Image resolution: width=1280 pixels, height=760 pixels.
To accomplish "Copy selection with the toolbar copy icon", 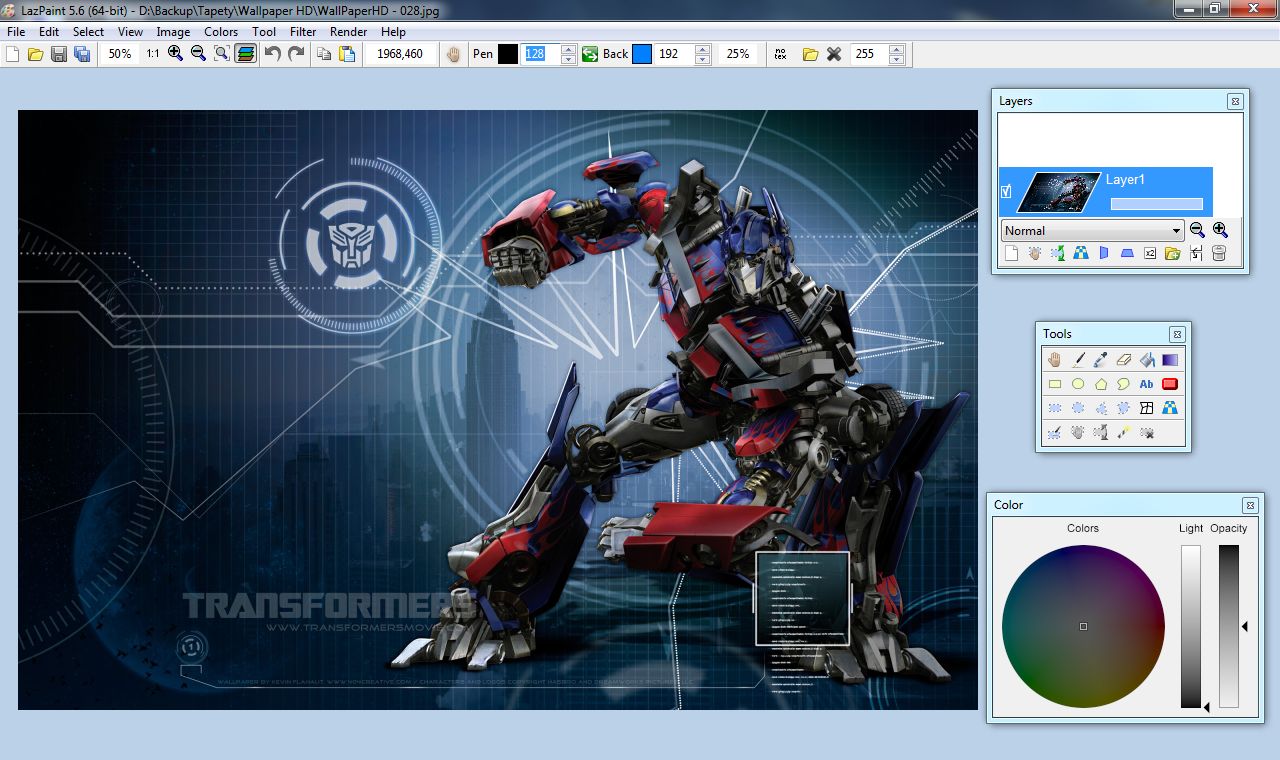I will coord(324,54).
